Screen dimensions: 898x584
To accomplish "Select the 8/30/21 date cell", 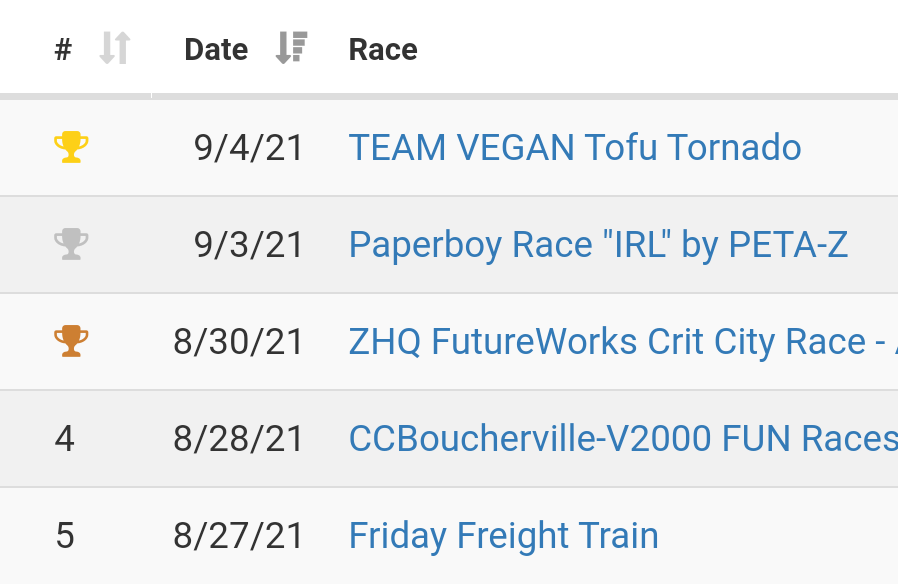I will [238, 342].
